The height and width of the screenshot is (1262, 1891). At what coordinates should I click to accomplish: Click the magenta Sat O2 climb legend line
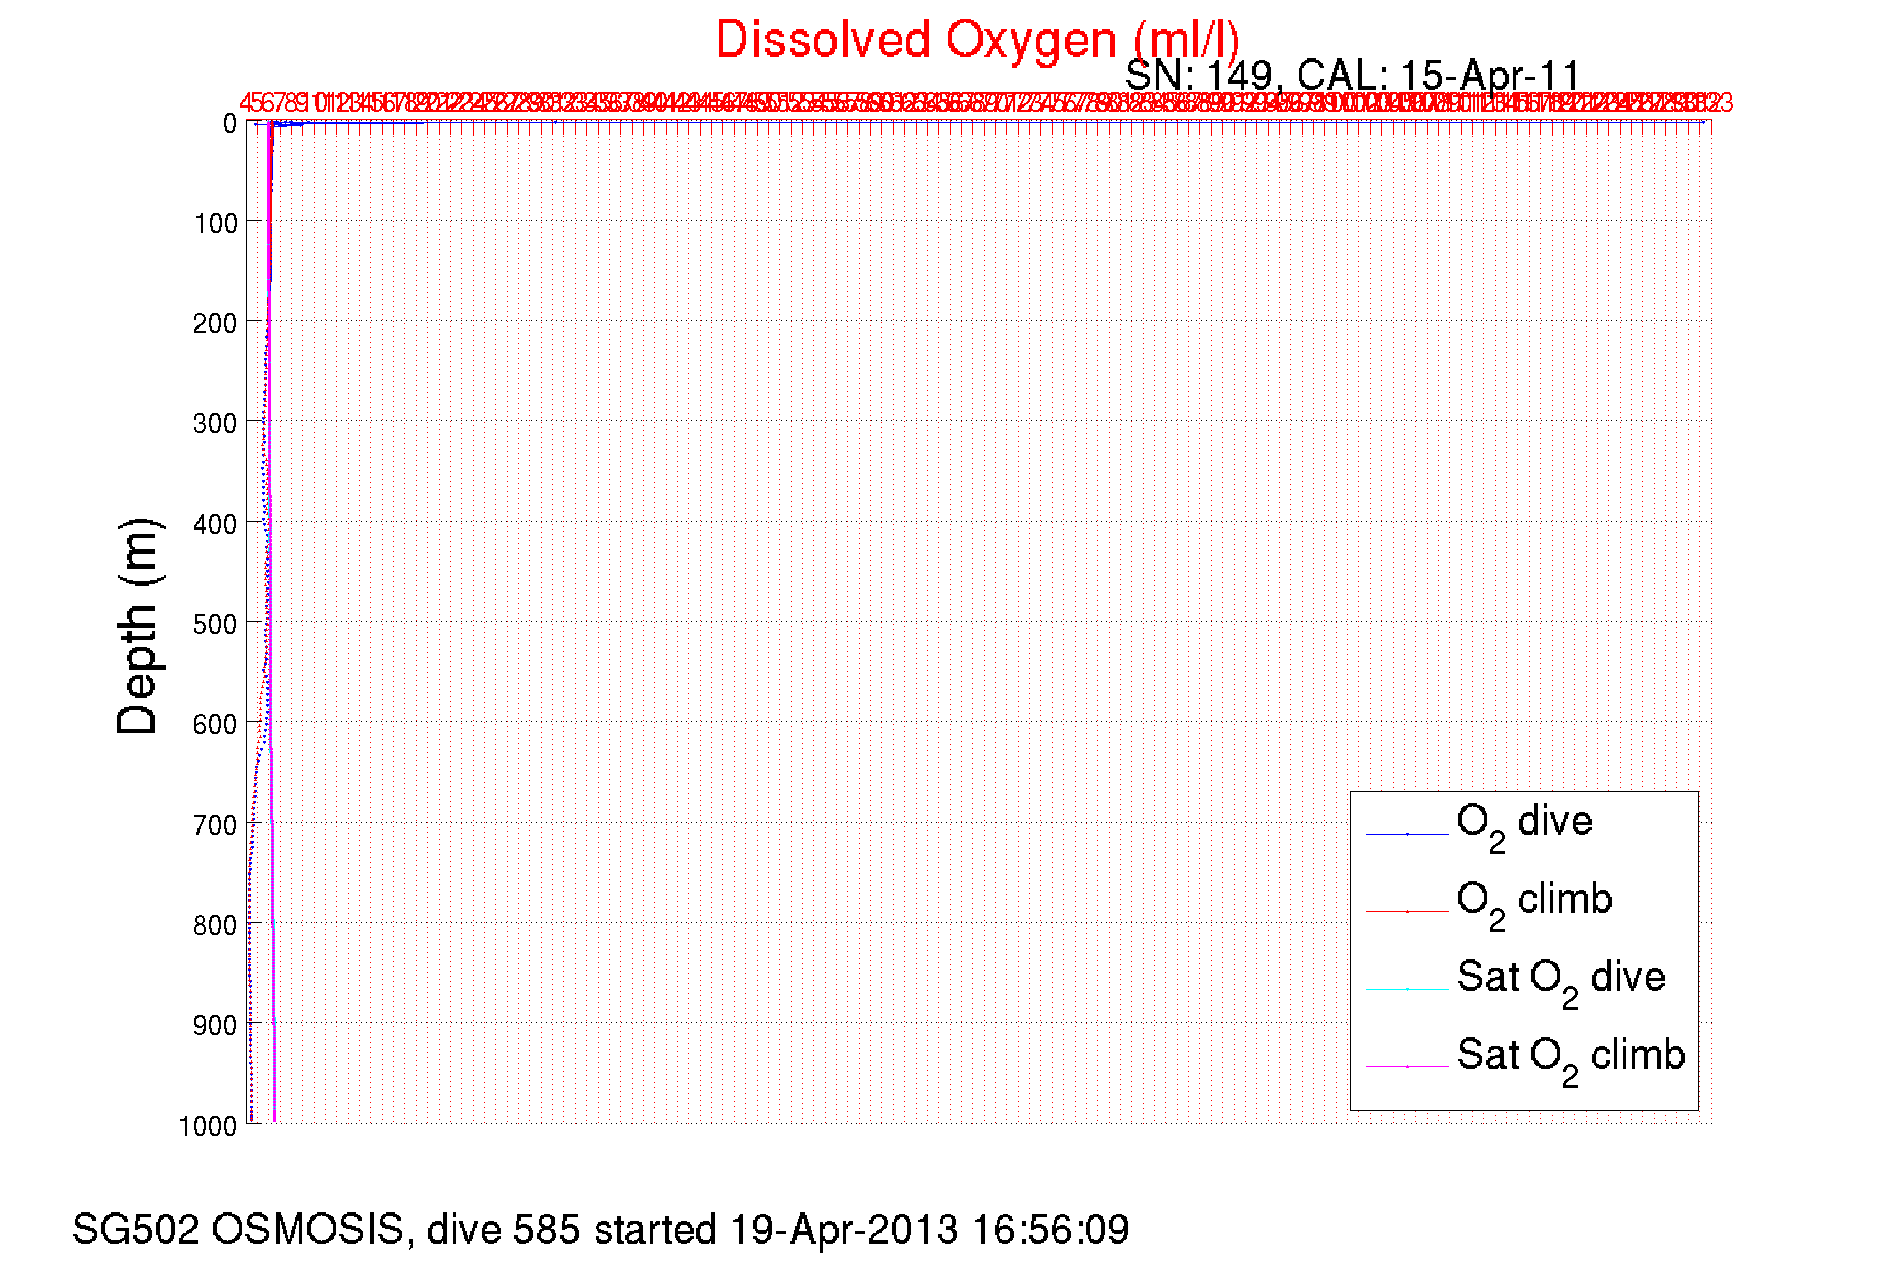point(1407,1067)
